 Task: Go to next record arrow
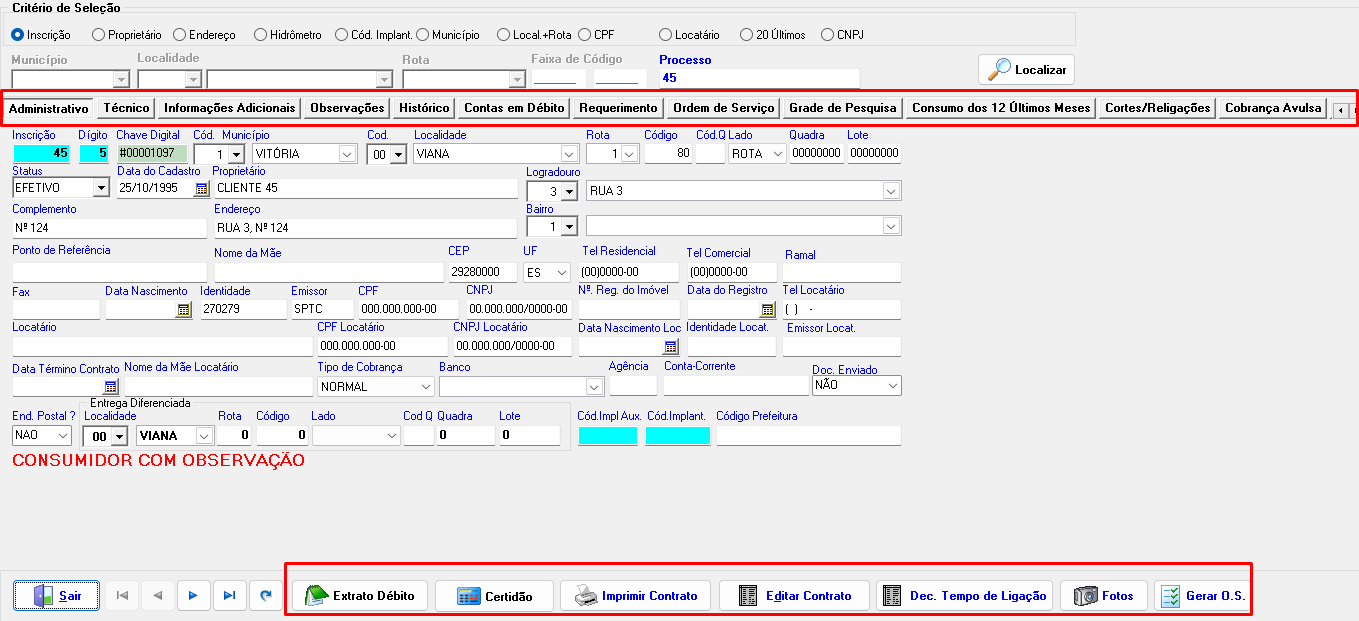click(x=193, y=596)
